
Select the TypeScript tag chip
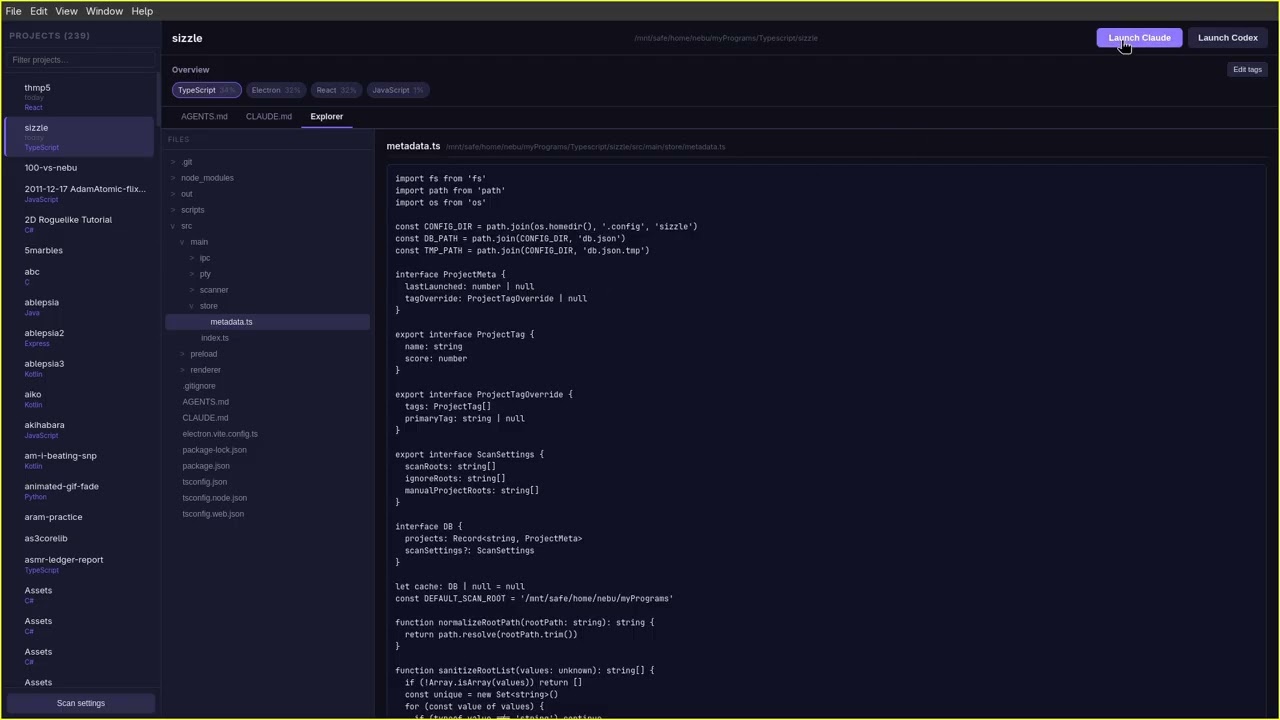coord(206,90)
